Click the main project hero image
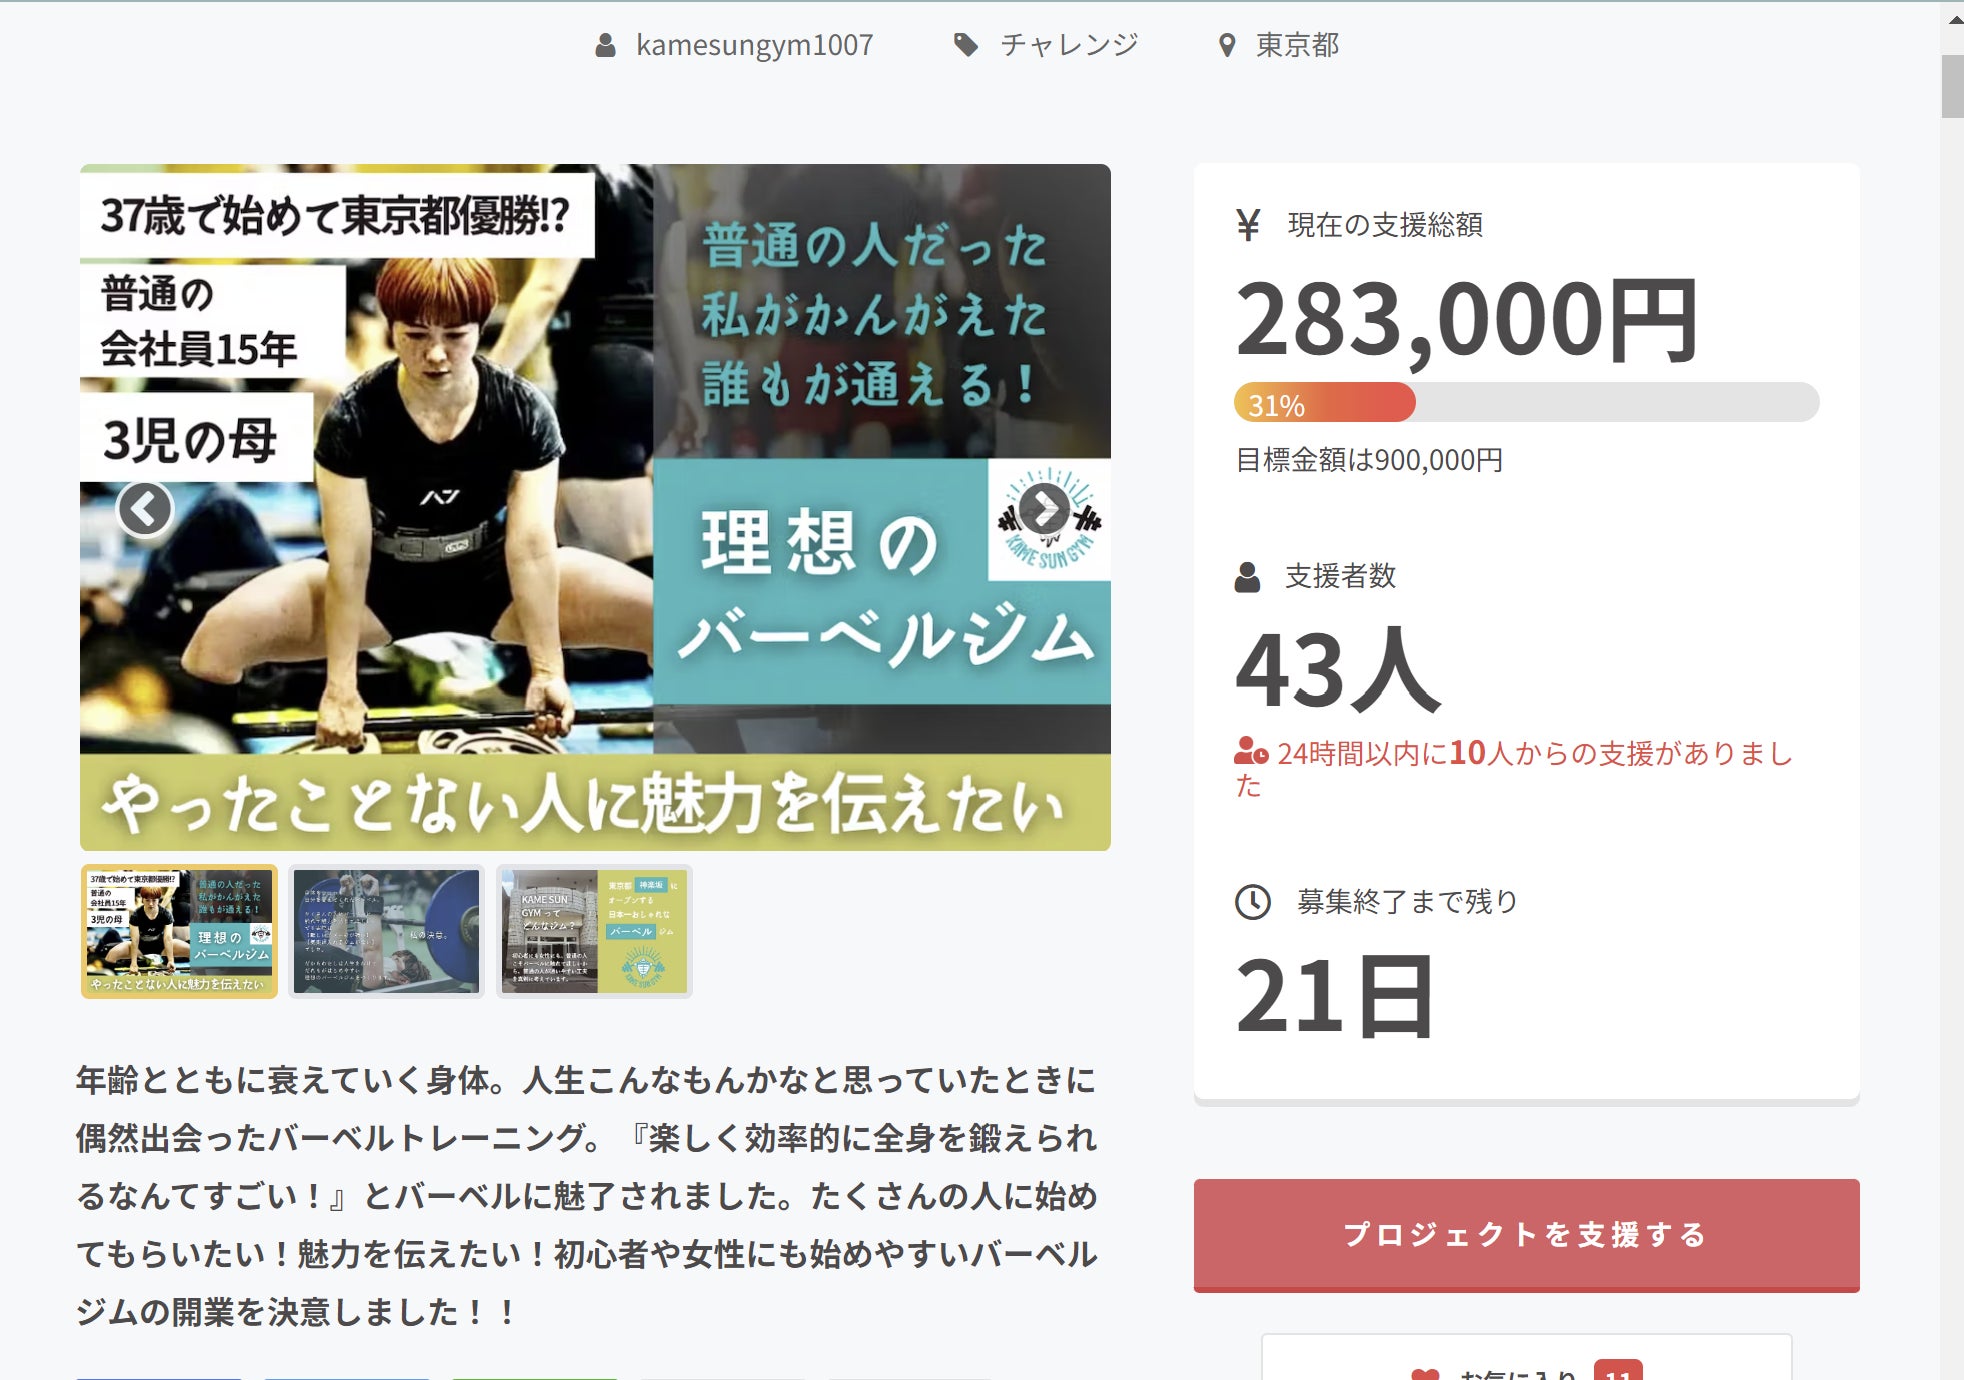Screen dimensions: 1964x1380 pyautogui.click(x=595, y=507)
